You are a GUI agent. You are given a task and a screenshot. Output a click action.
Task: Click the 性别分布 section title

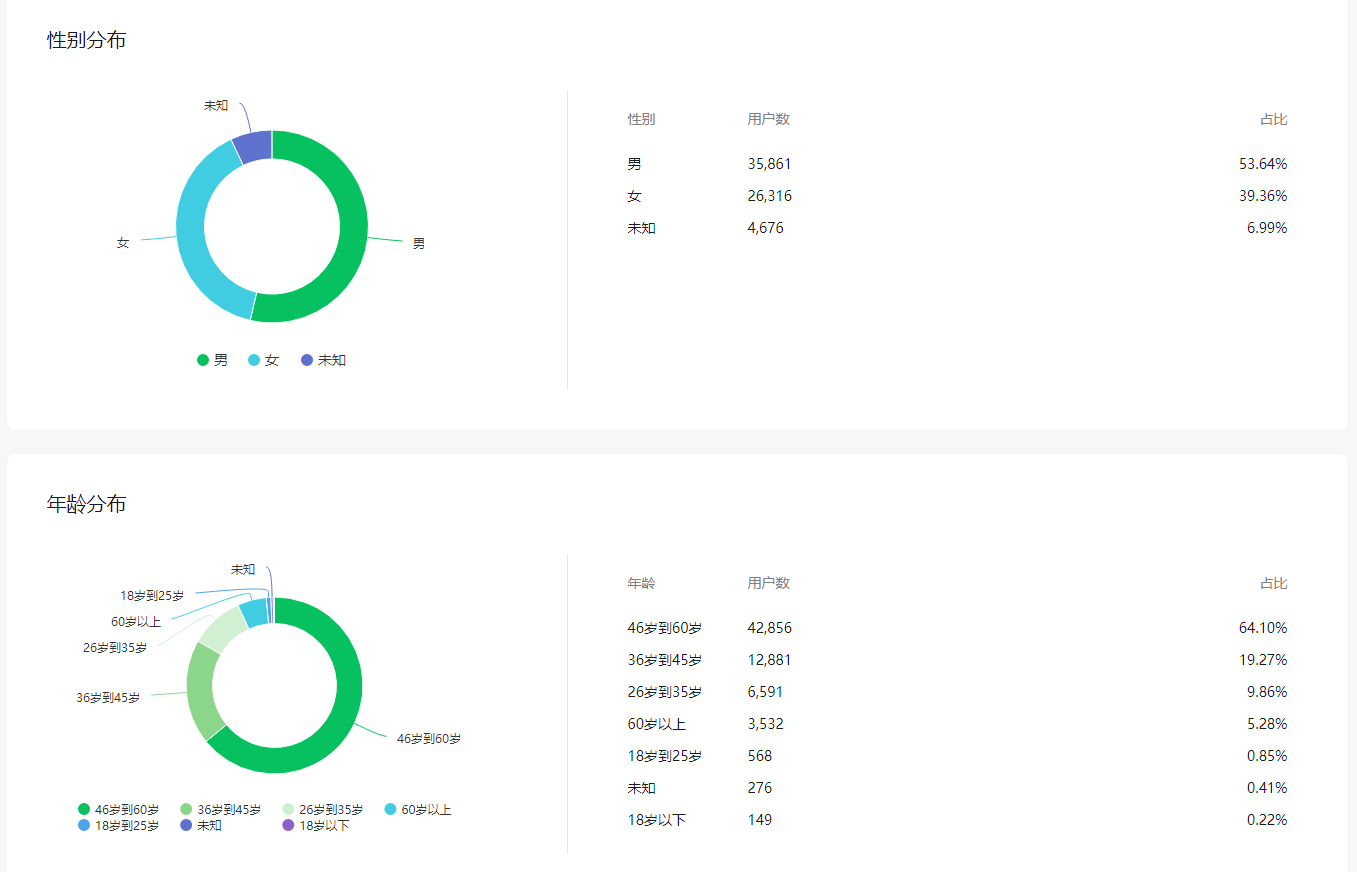click(87, 40)
